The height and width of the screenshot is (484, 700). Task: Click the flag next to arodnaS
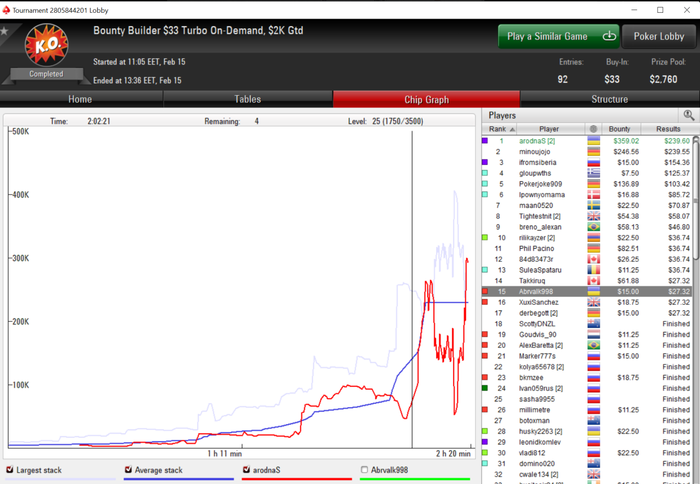pos(593,141)
